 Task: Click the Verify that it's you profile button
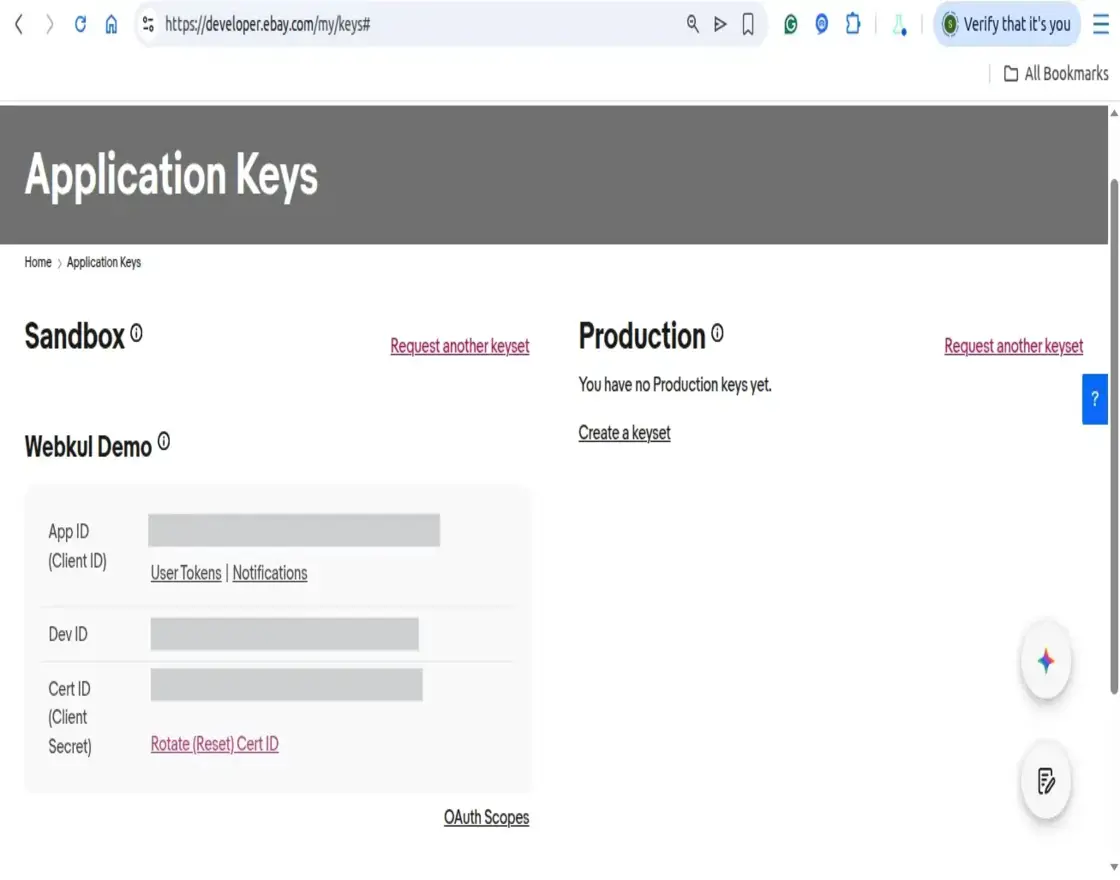(x=1006, y=24)
